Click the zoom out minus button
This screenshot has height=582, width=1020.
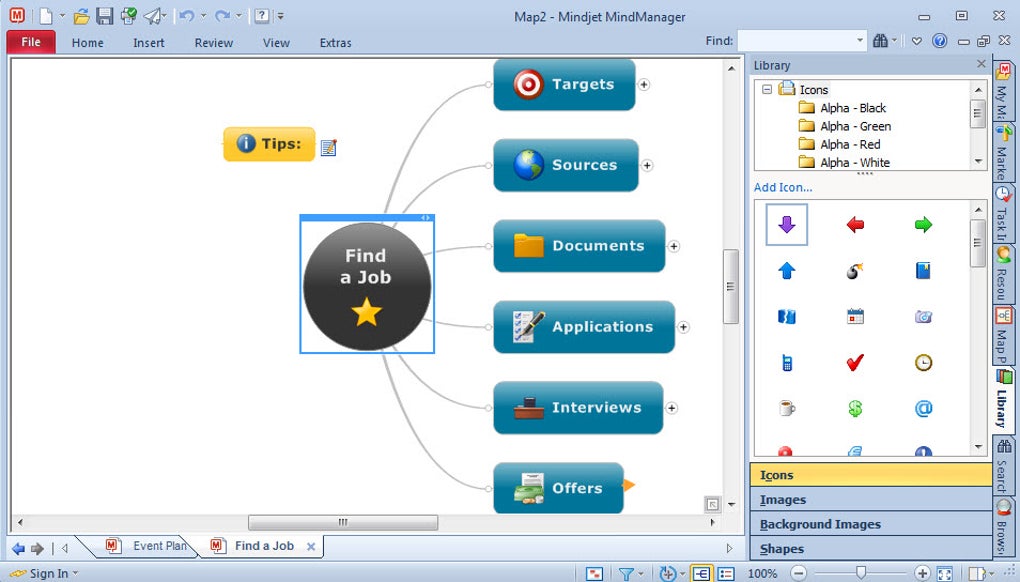798,574
